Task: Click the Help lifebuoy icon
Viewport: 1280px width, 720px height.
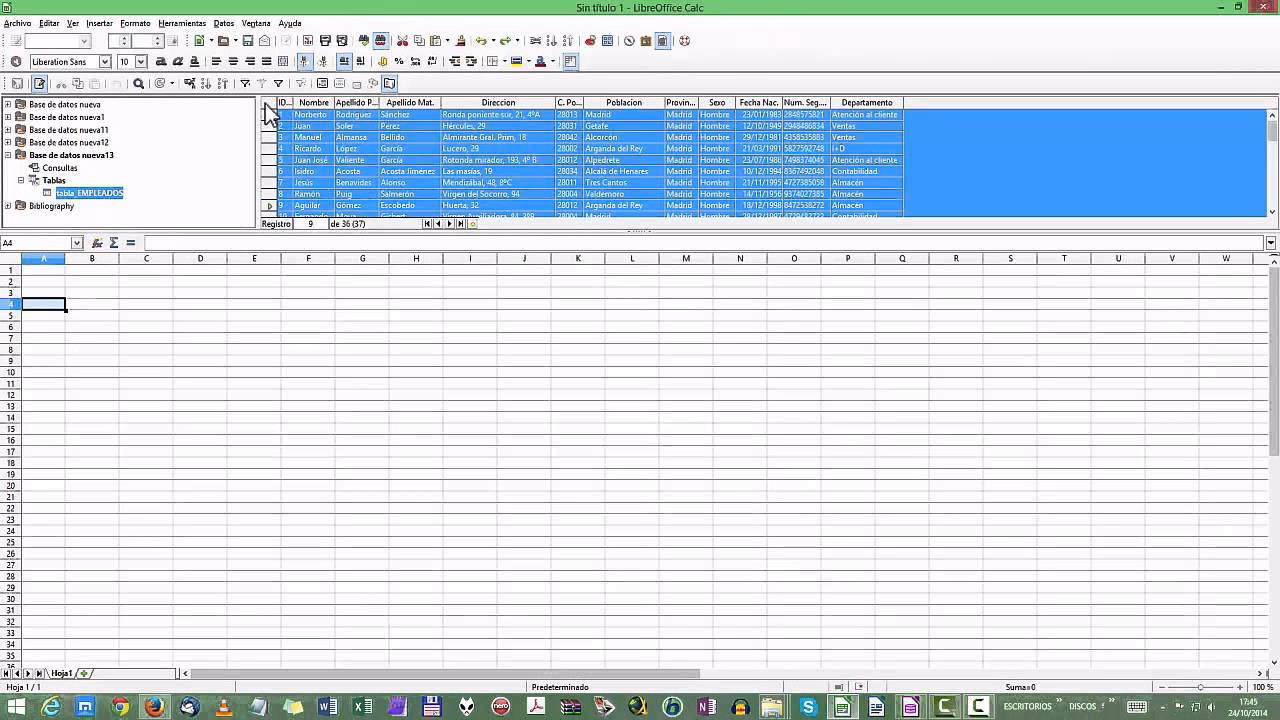Action: click(684, 41)
